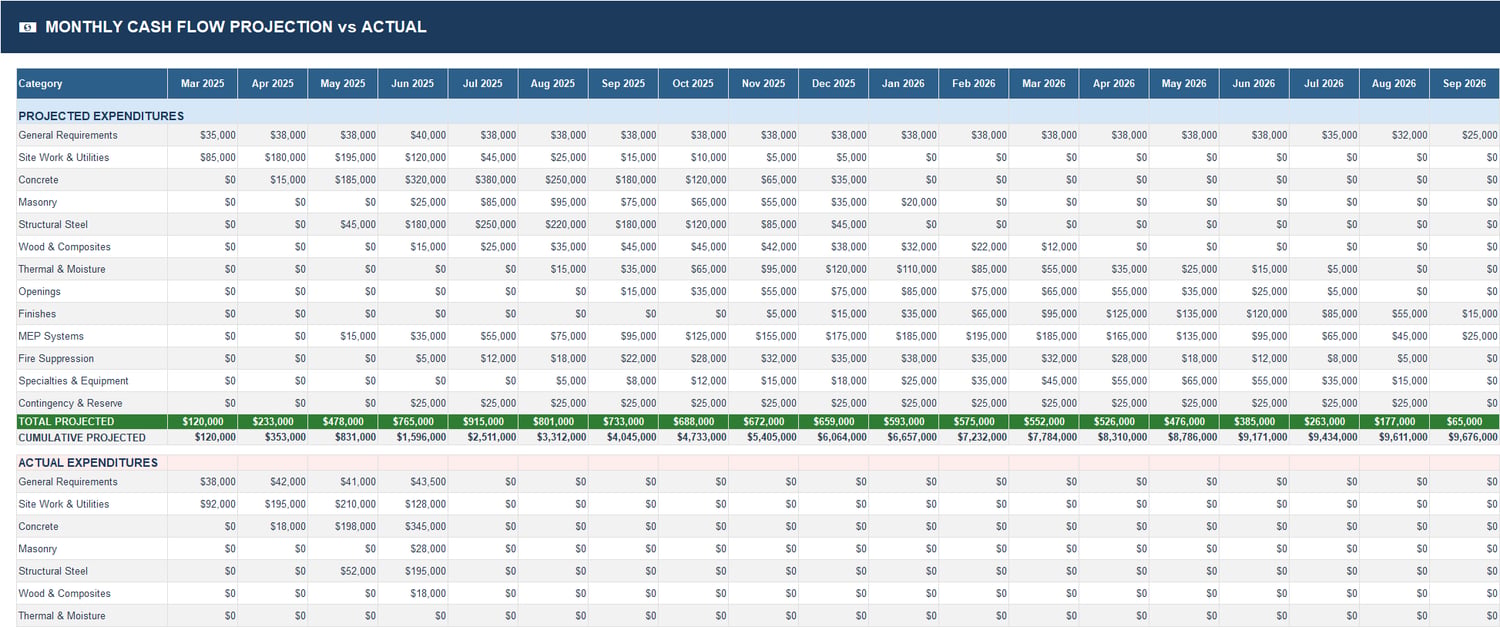The image size is (1500, 627).
Task: Click total projected $120,000 cell for Mar 2025
Action: pyautogui.click(x=203, y=422)
